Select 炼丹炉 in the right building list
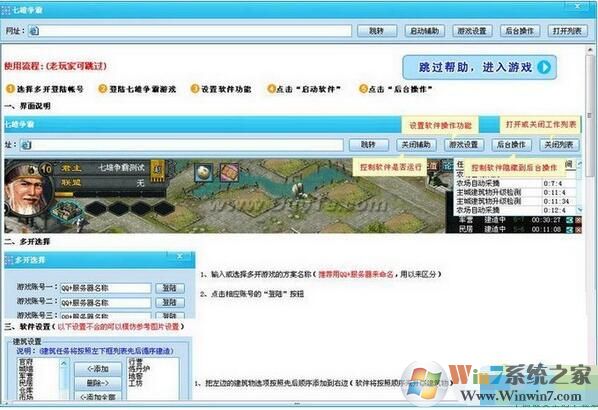 140,369
